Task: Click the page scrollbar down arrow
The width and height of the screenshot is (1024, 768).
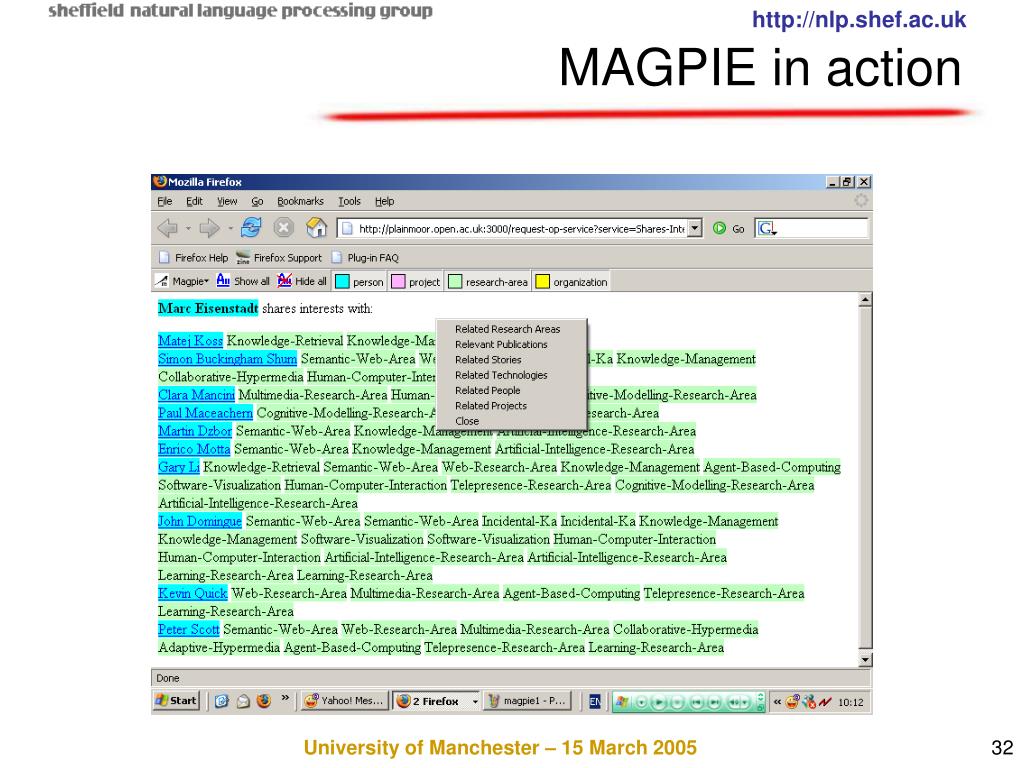Action: pos(865,660)
